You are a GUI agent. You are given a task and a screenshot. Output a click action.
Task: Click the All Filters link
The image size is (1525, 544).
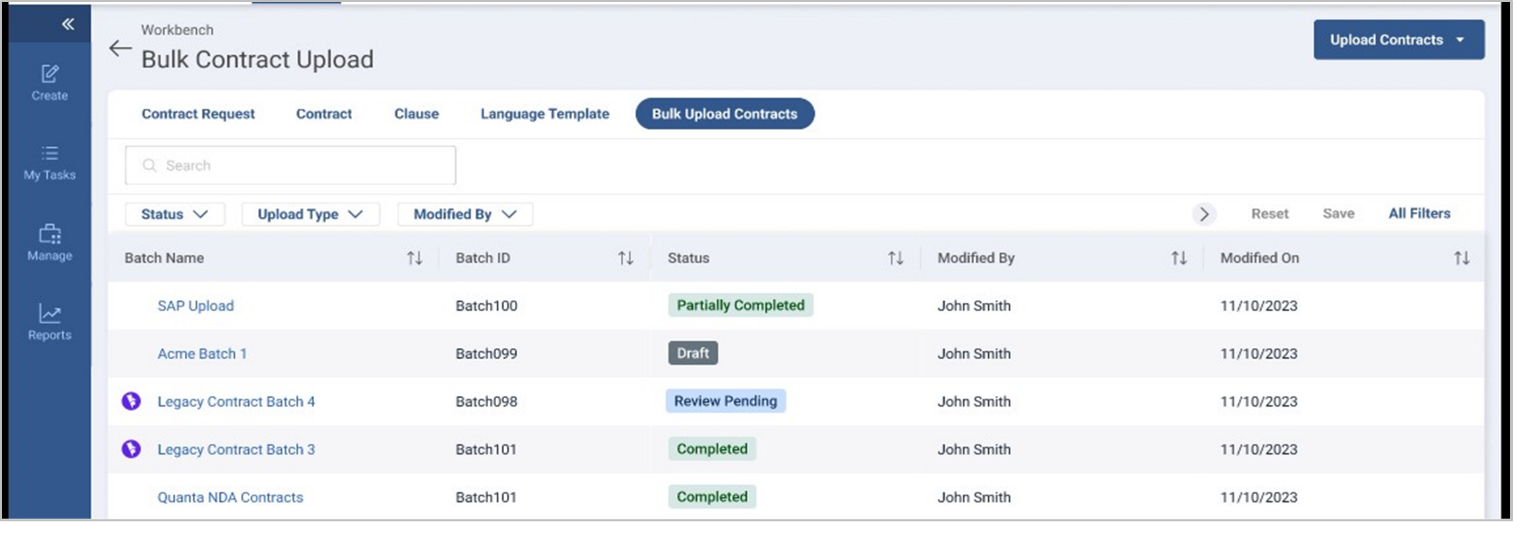tap(1419, 213)
